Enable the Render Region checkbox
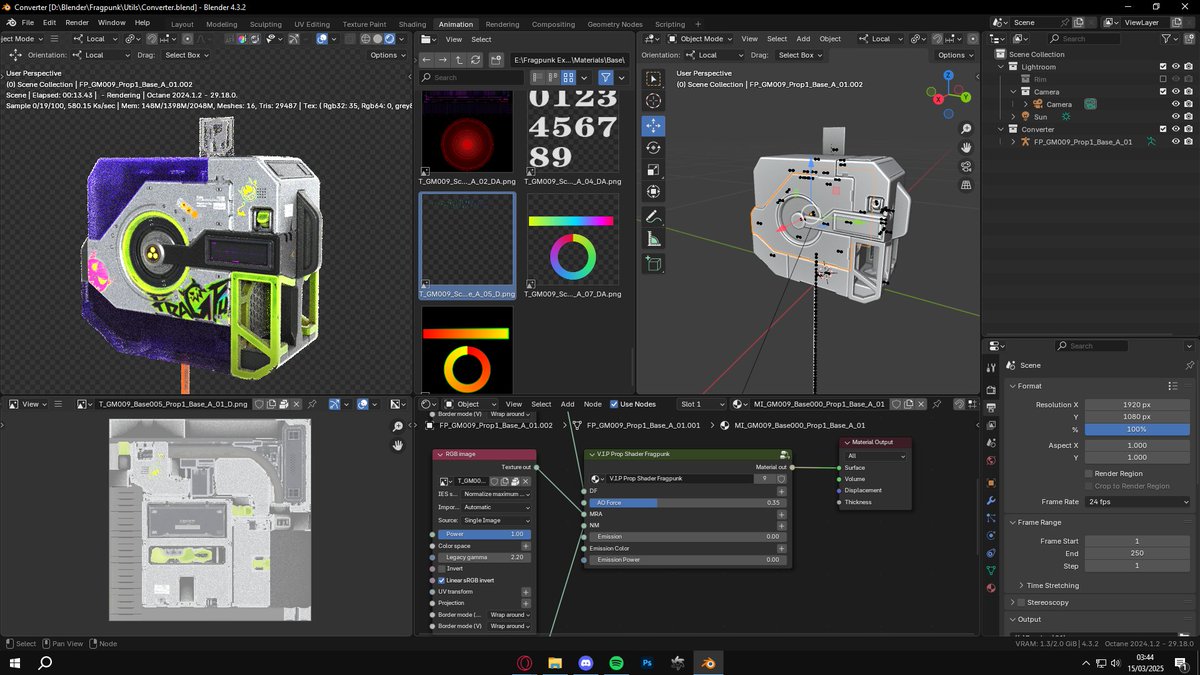This screenshot has height=675, width=1200. 1089,474
